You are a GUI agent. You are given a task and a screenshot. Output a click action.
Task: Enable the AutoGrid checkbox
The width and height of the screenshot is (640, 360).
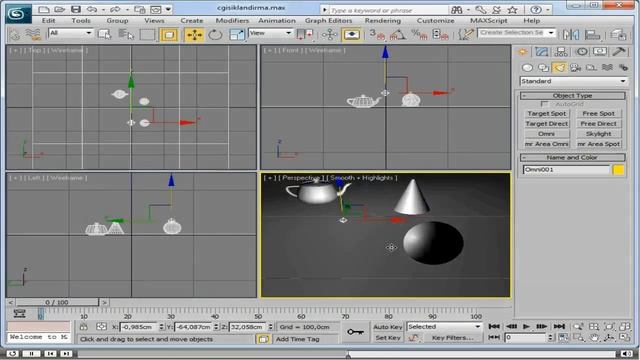(544, 104)
